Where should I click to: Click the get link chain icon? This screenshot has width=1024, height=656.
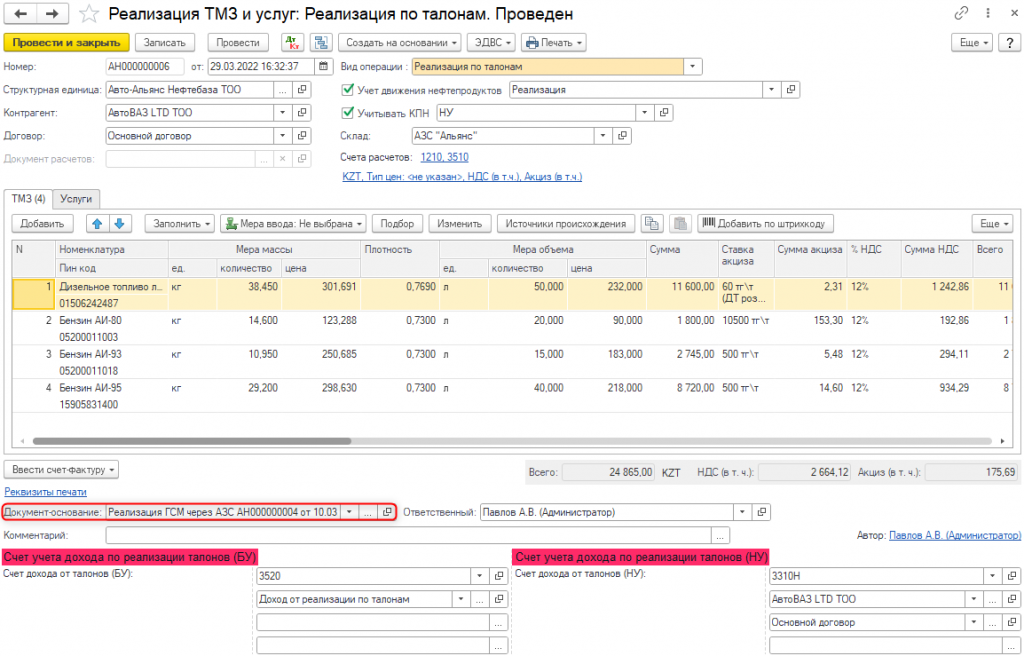[x=962, y=14]
